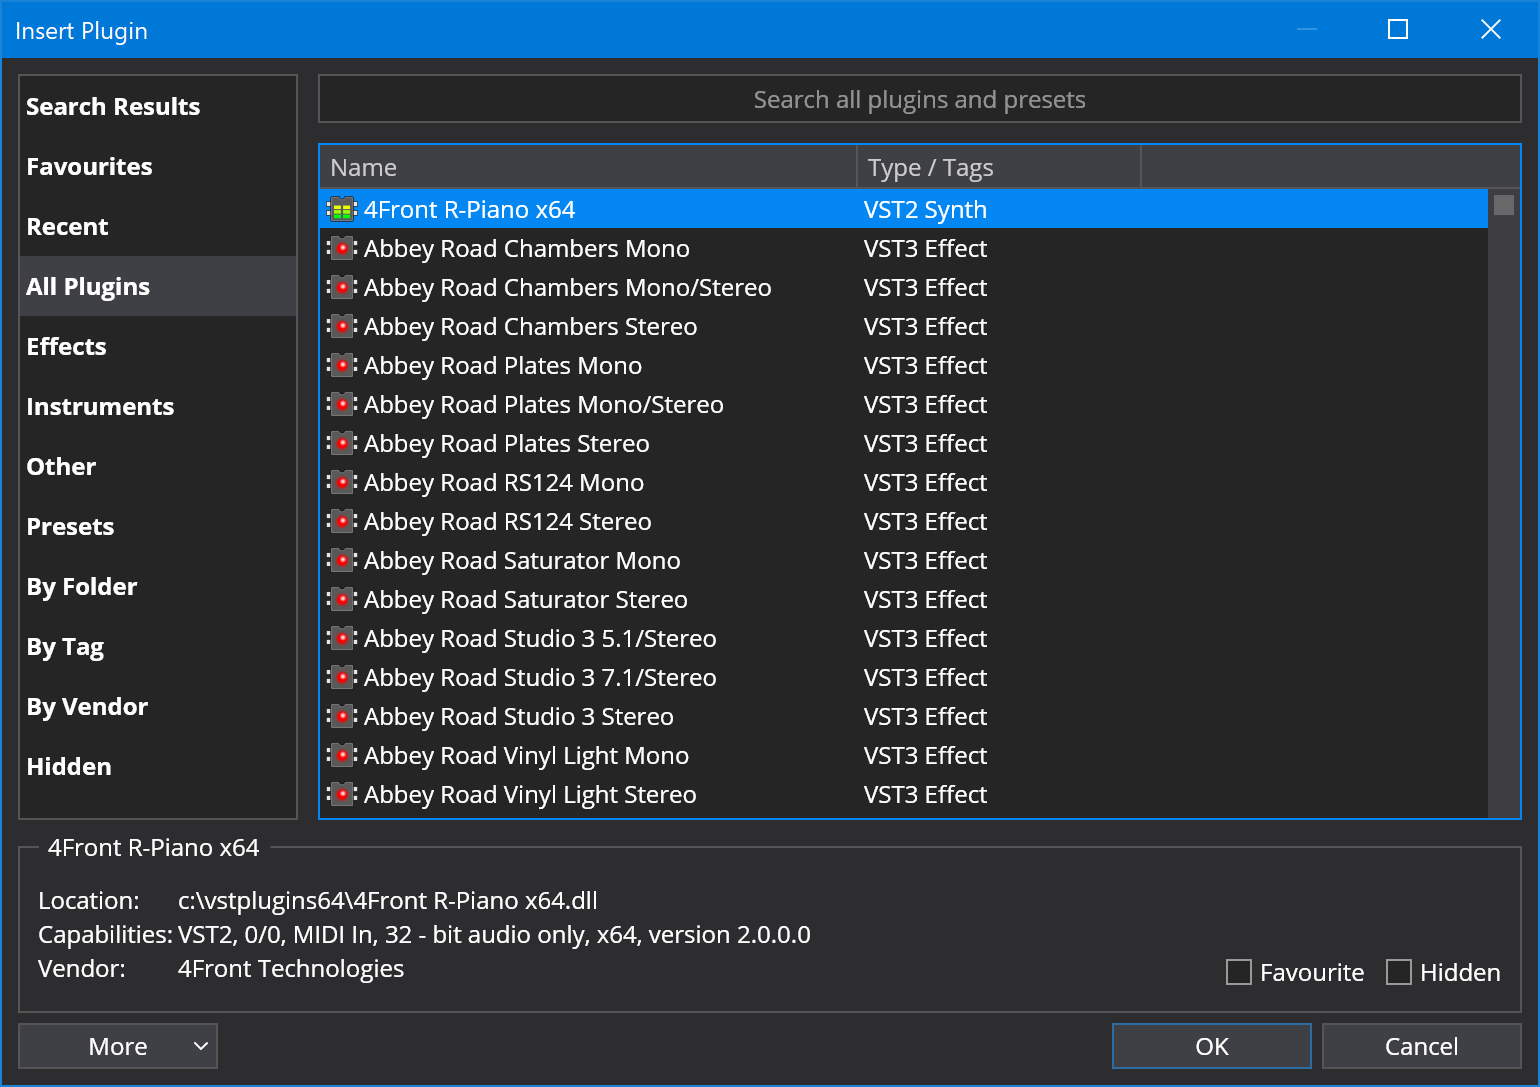Click the Abbey Road Plates Mono/Stereo plugin icon
Screen dimensions: 1540x1087
(342, 404)
